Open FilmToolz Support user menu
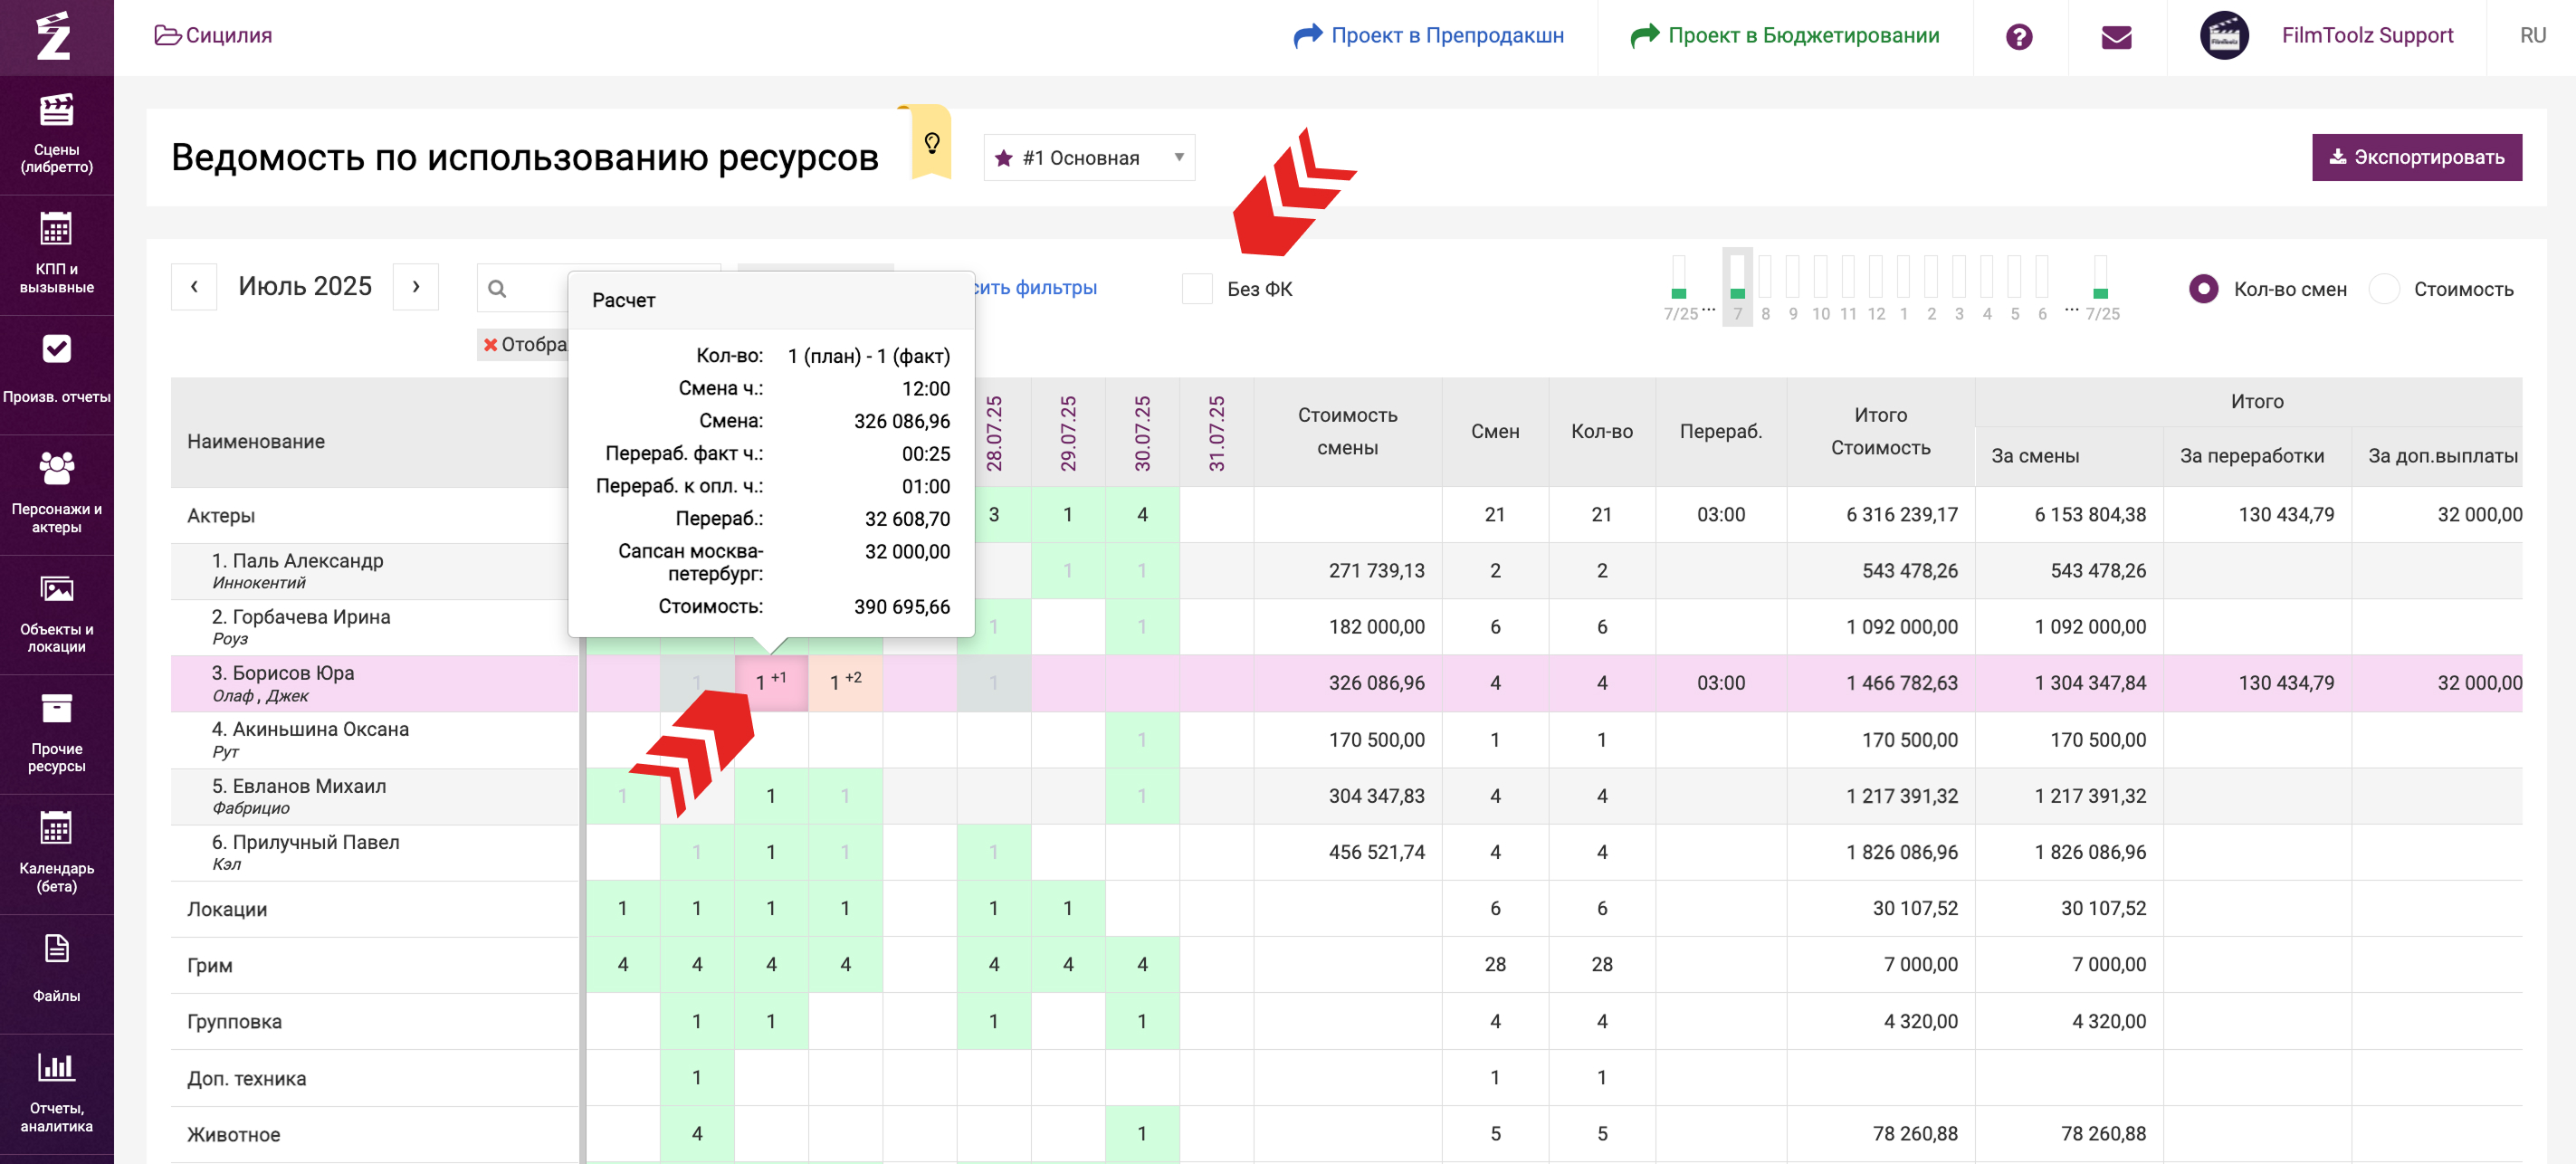Screen dimensions: 2576x1164 pos(2366,36)
